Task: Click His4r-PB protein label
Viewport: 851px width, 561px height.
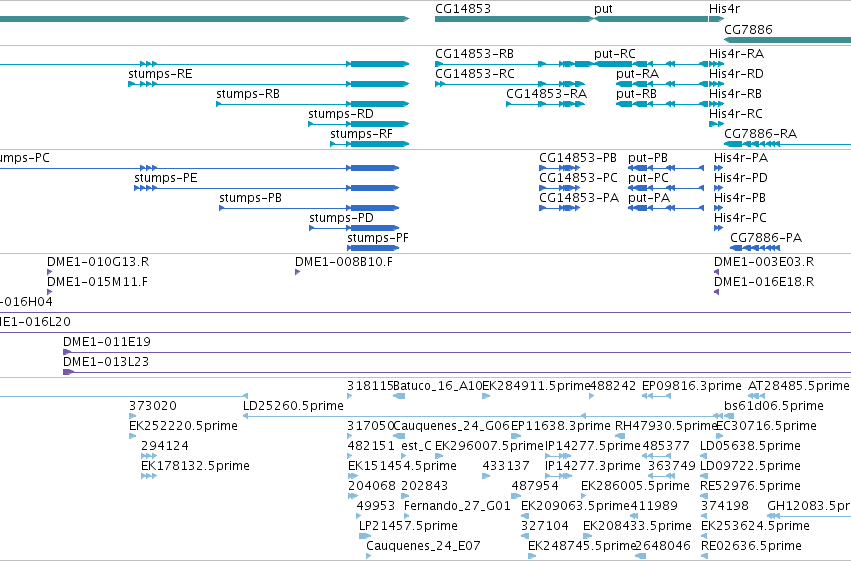Action: pos(740,198)
